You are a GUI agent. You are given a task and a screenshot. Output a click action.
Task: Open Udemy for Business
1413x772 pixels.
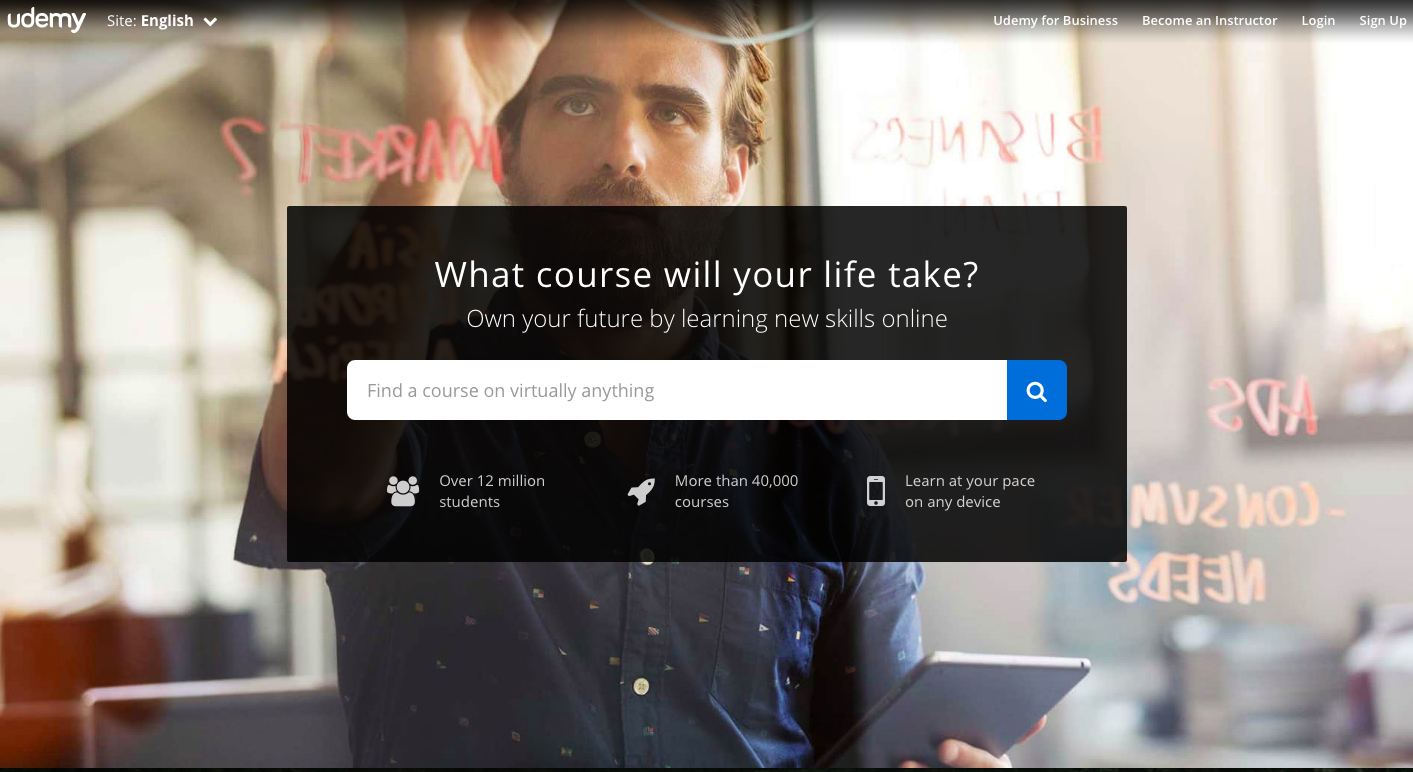pyautogui.click(x=1055, y=20)
